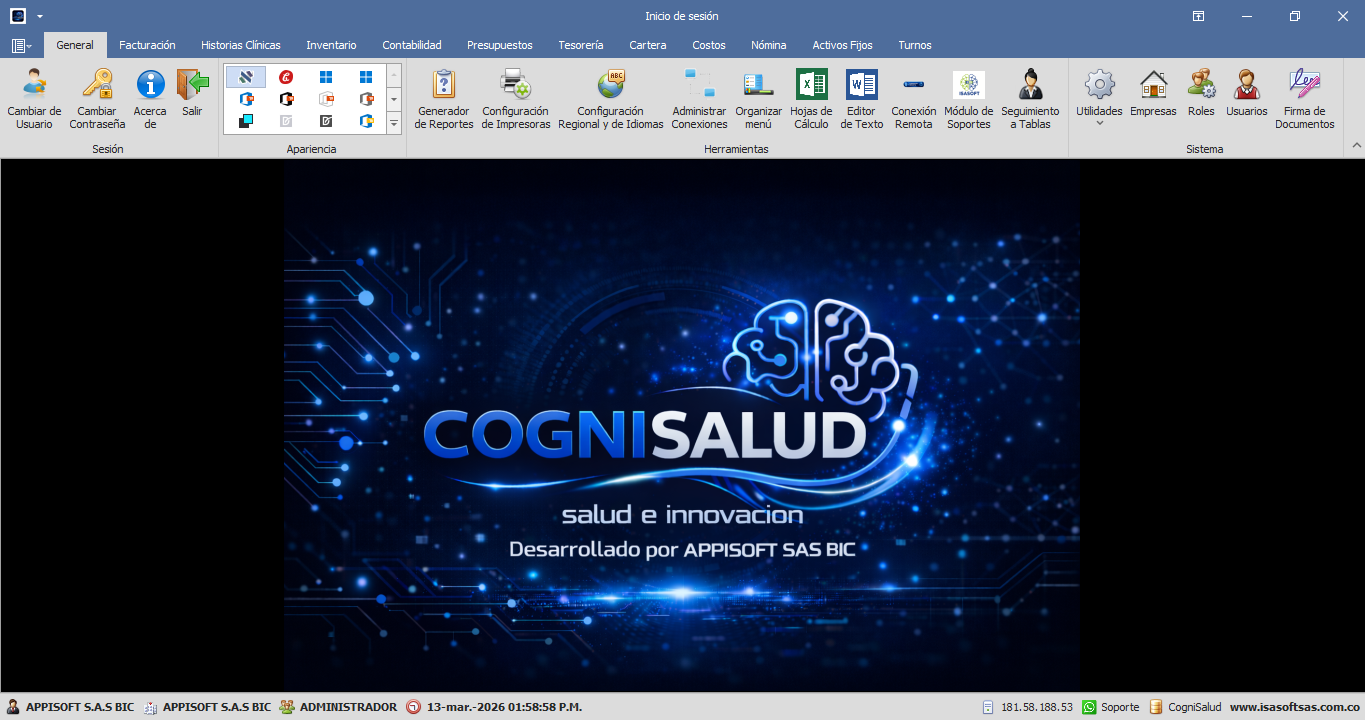Open www.isasoftsas.com.co link
The width and height of the screenshot is (1365, 720).
coord(1294,707)
